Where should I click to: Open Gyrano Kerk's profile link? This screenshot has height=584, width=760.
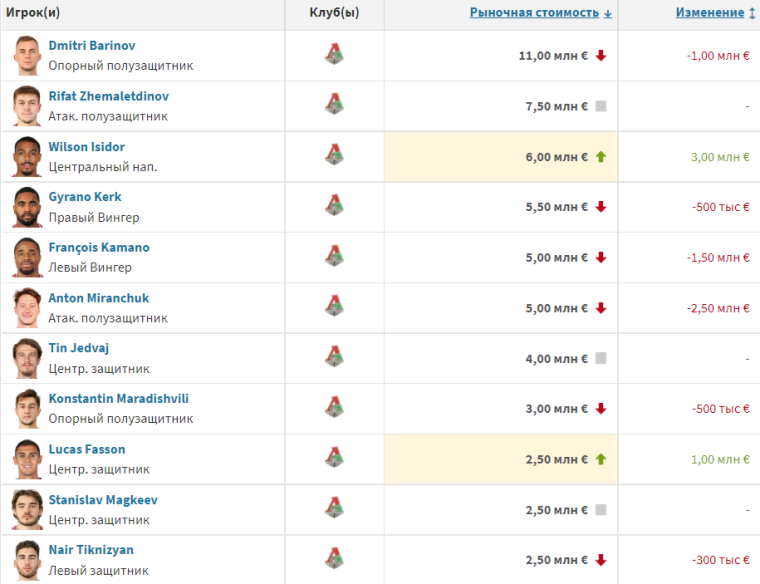[85, 197]
